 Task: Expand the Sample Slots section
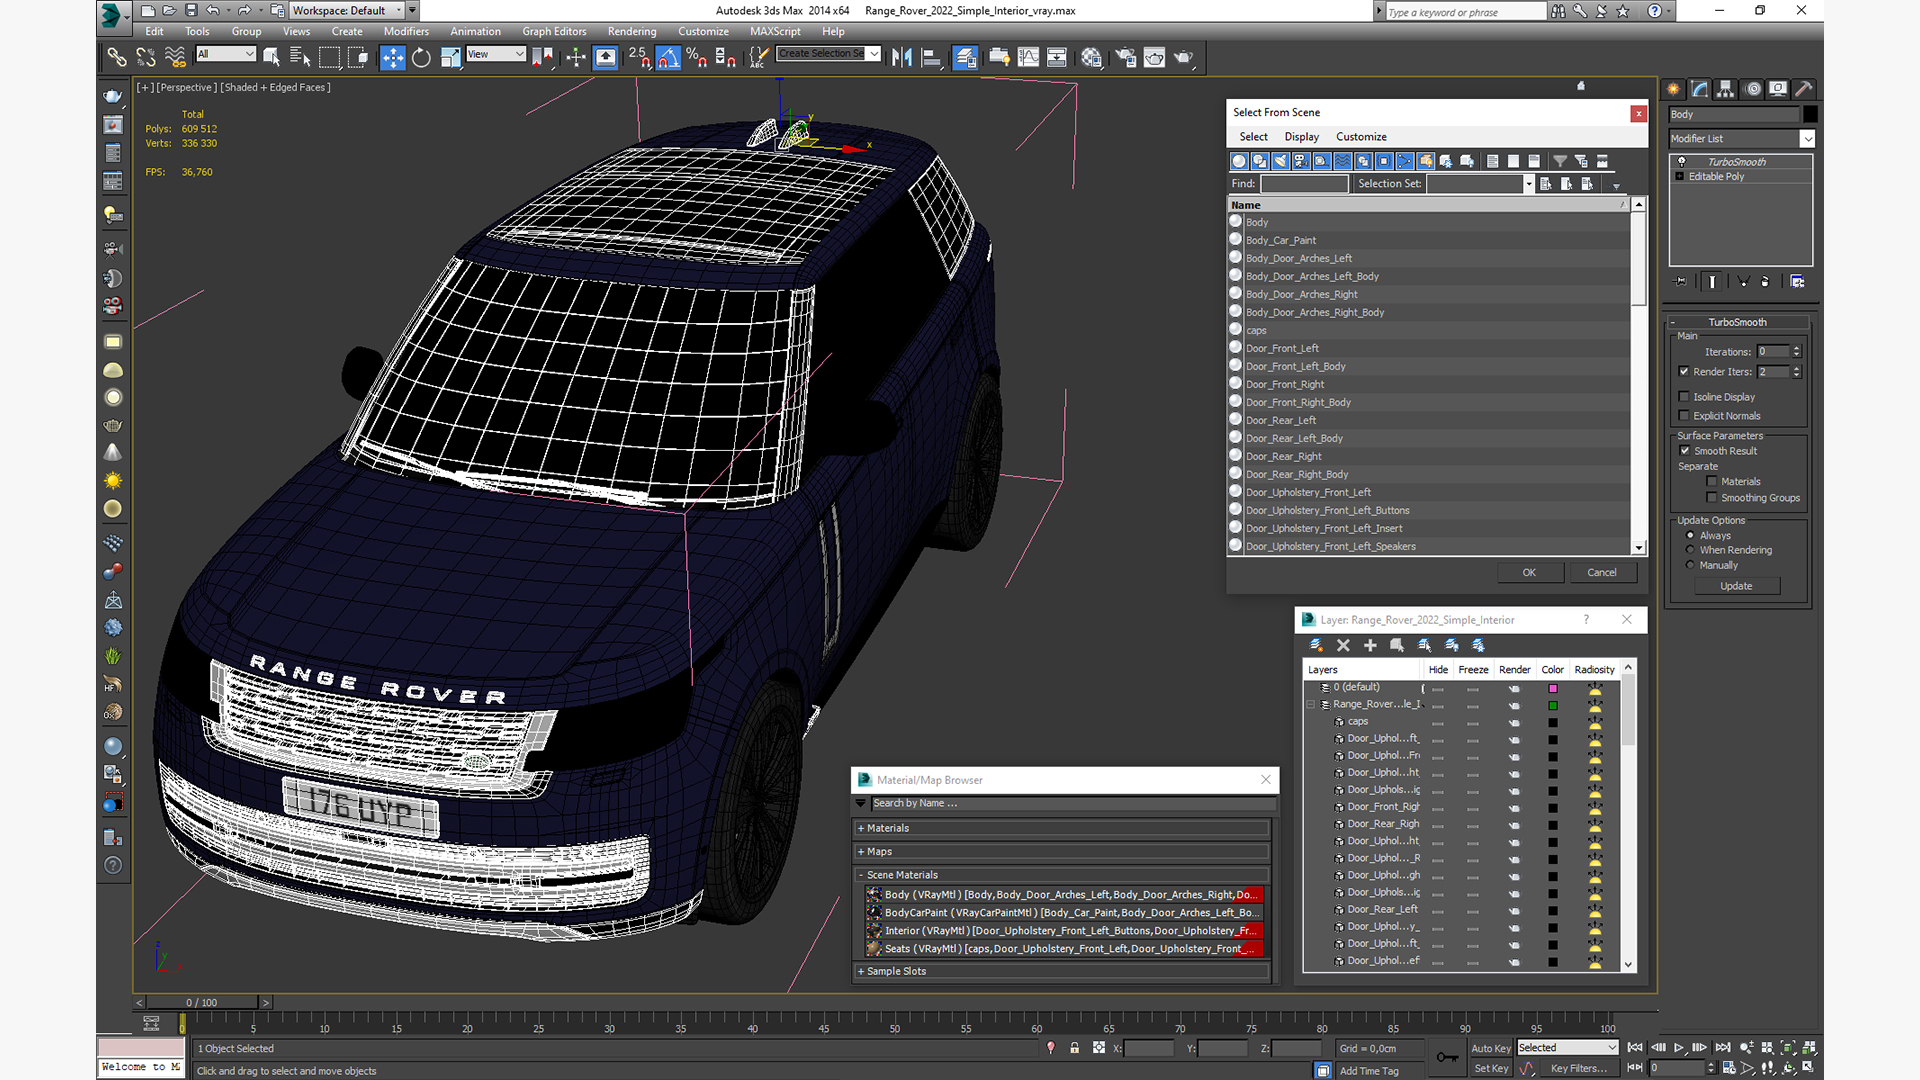[895, 971]
